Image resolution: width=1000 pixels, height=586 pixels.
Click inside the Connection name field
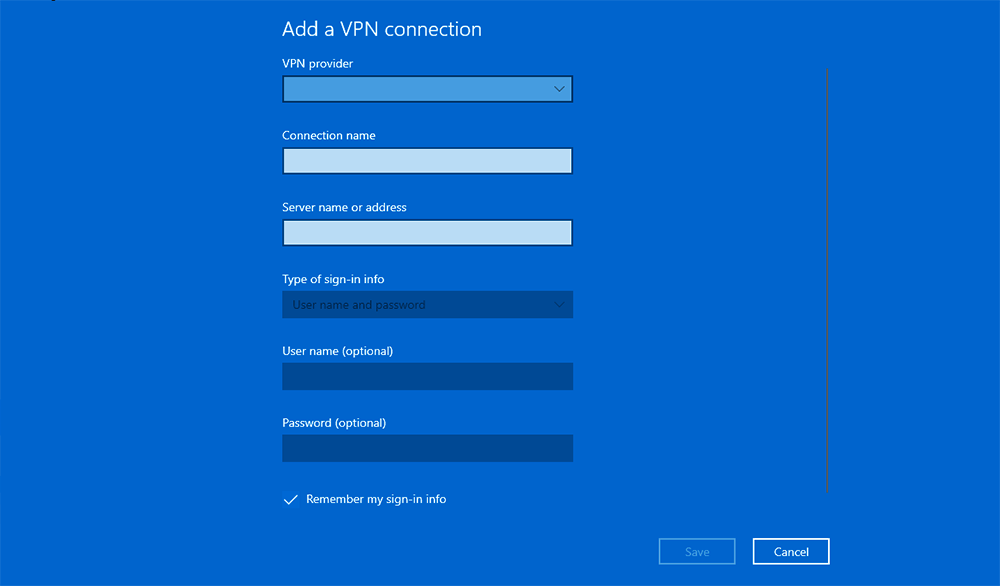pyautogui.click(x=427, y=160)
